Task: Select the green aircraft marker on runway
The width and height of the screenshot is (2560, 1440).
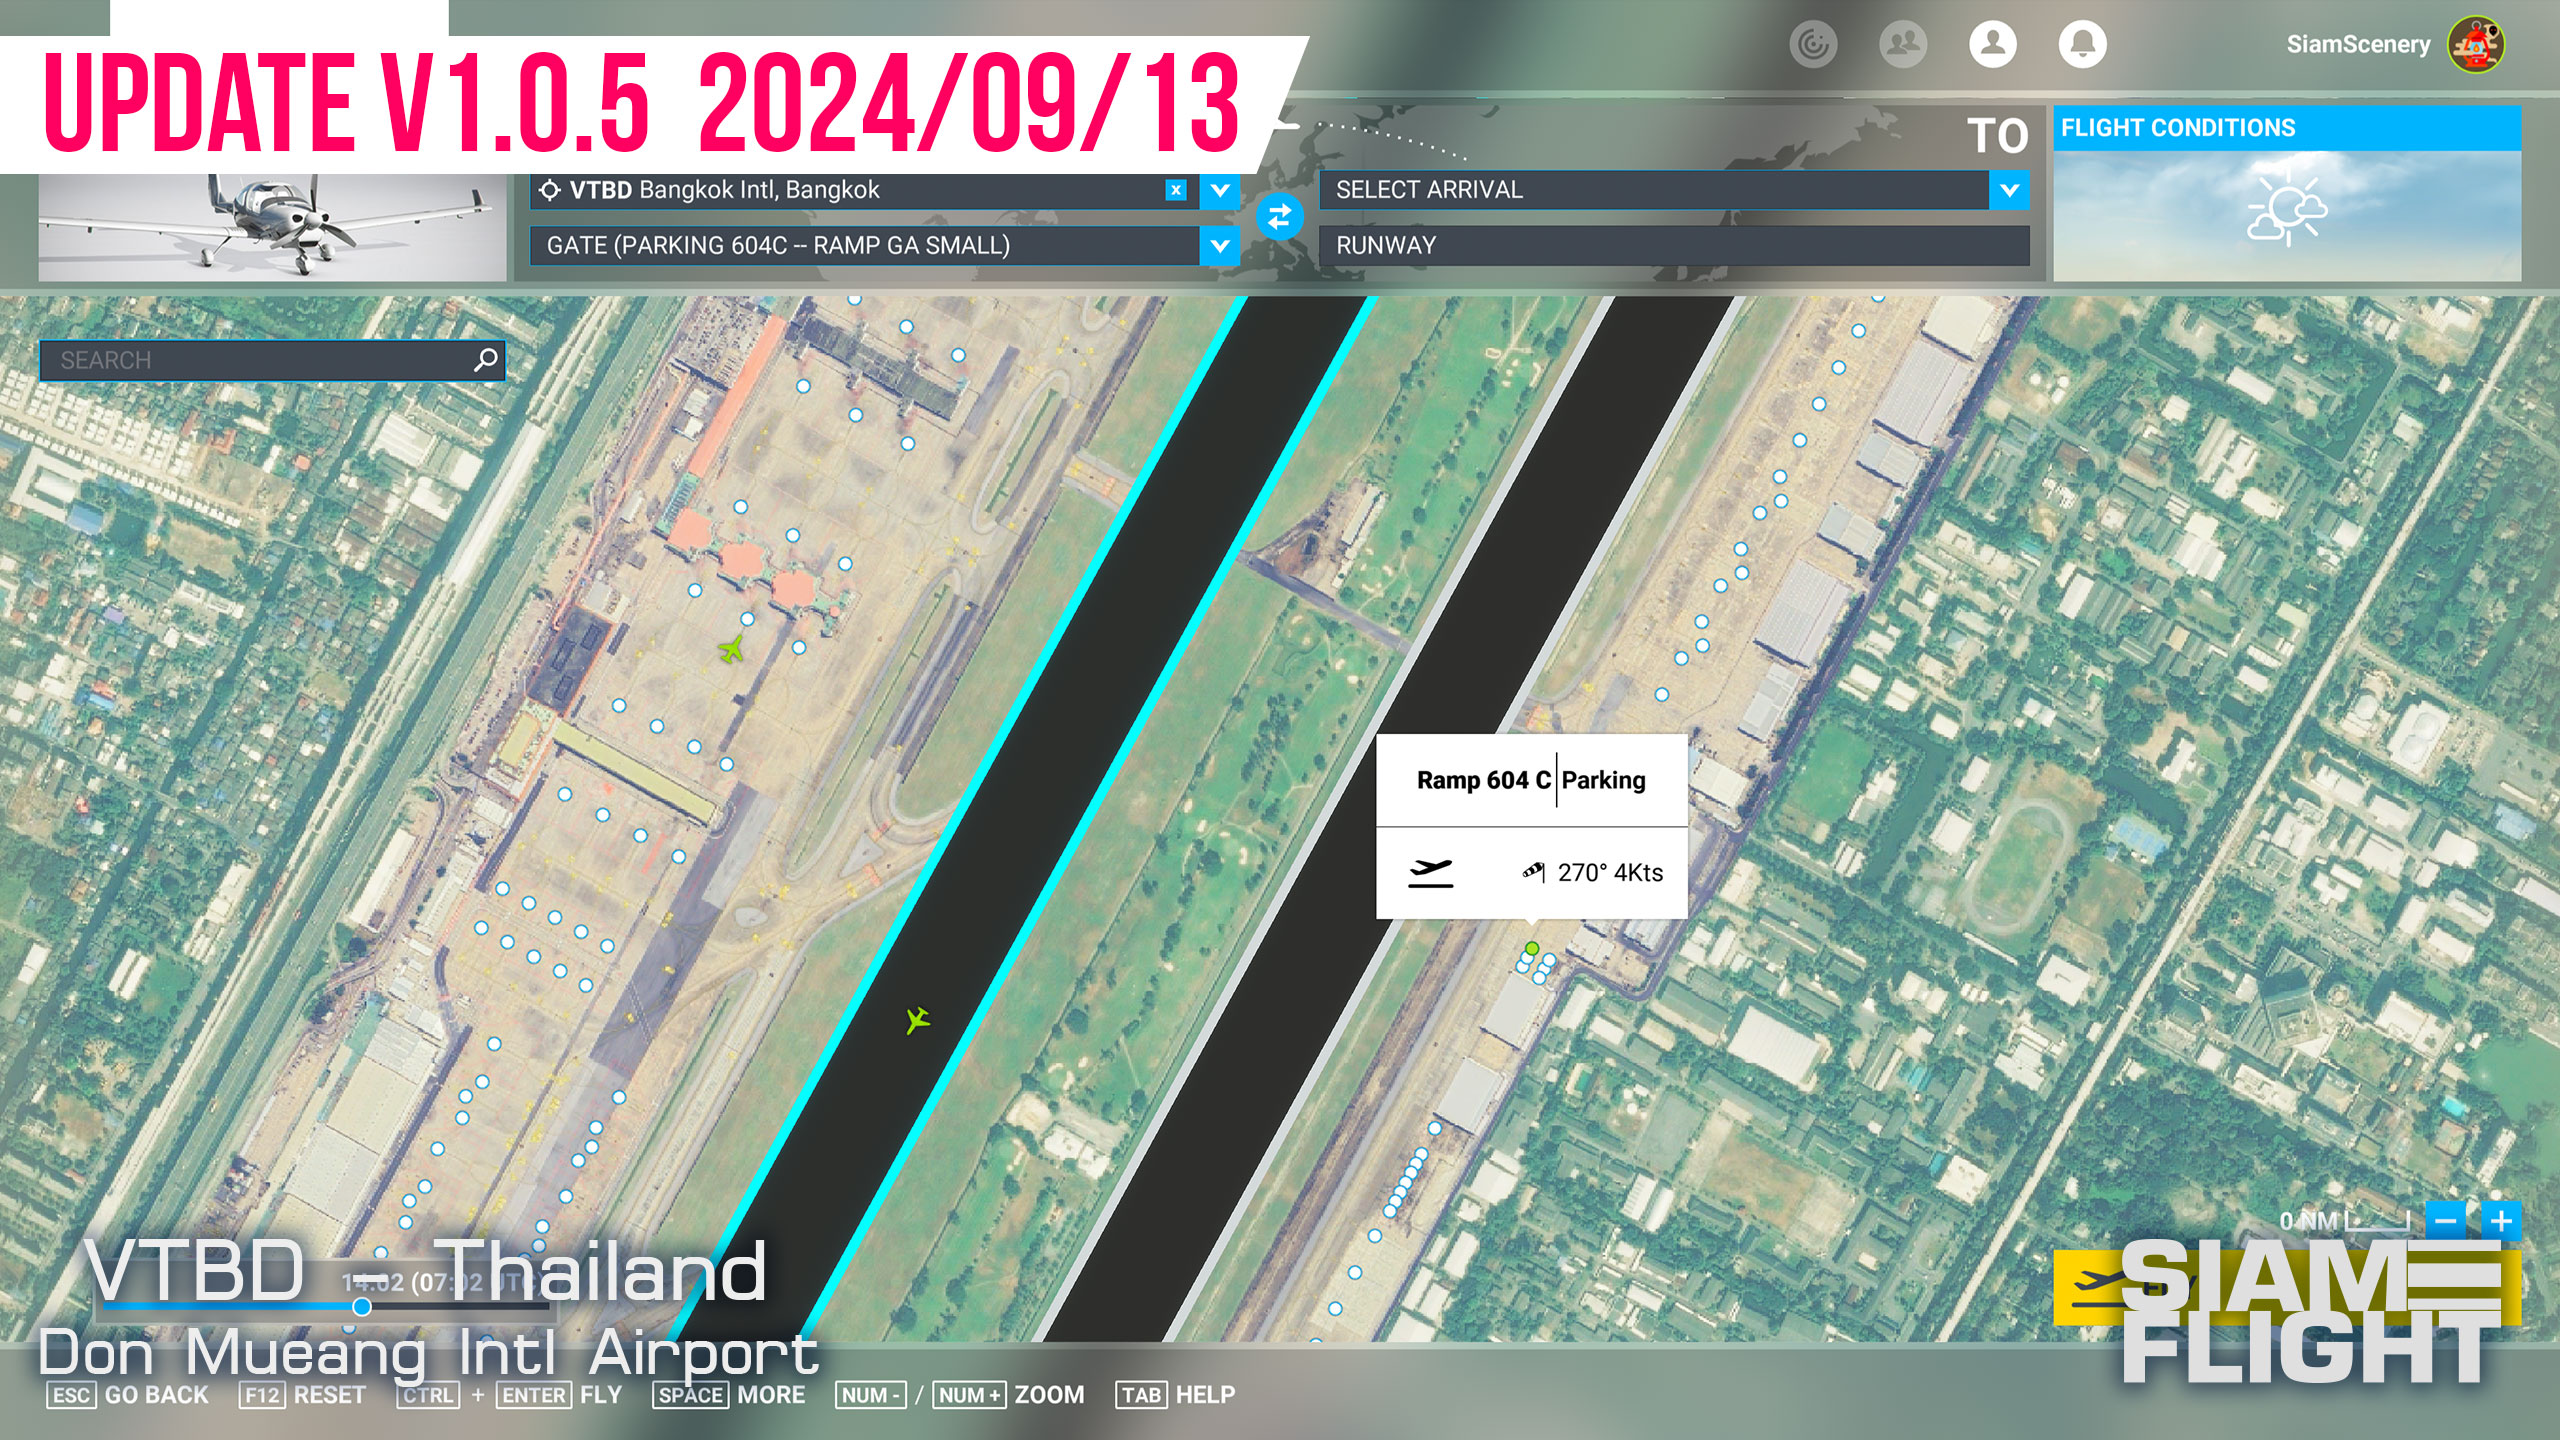Action: (x=917, y=1020)
